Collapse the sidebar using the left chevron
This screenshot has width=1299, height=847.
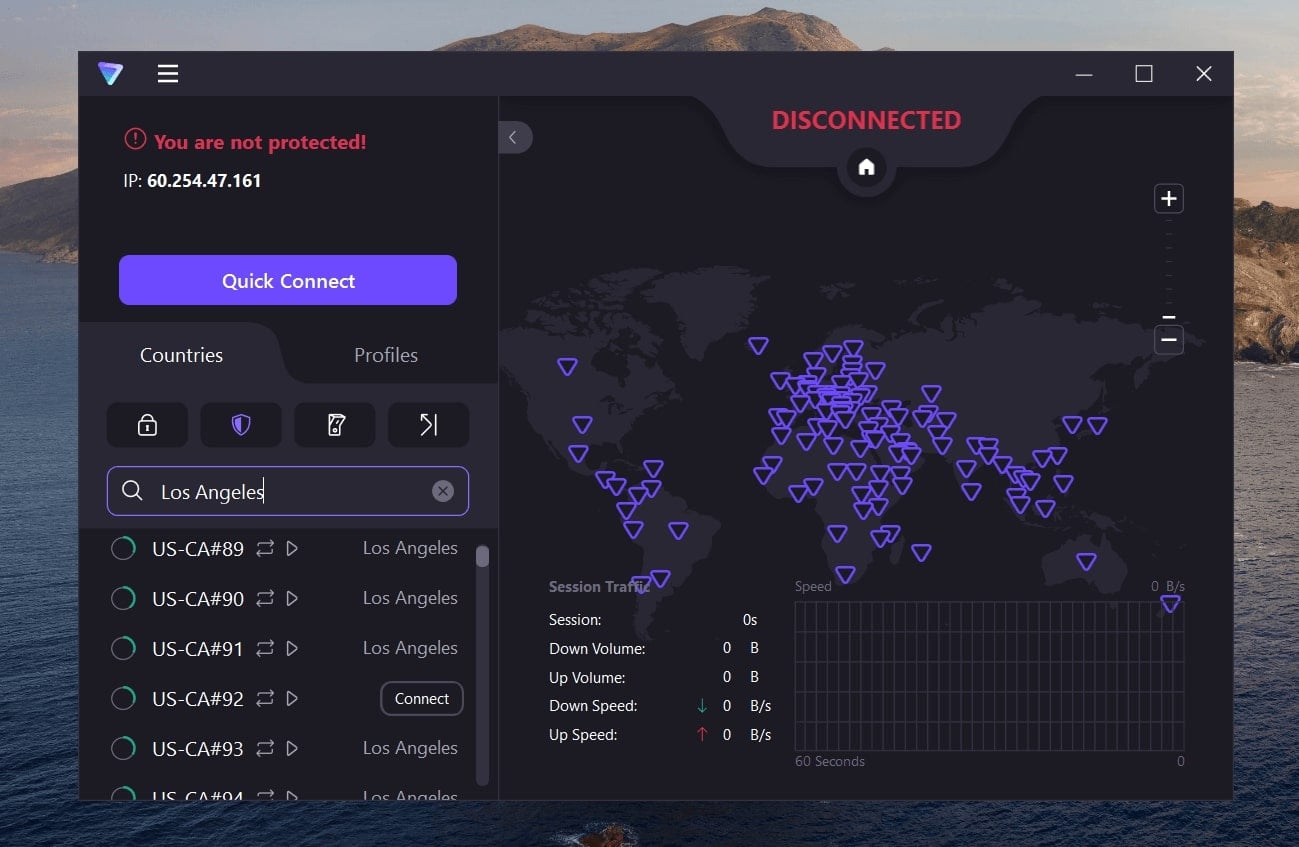[516, 137]
